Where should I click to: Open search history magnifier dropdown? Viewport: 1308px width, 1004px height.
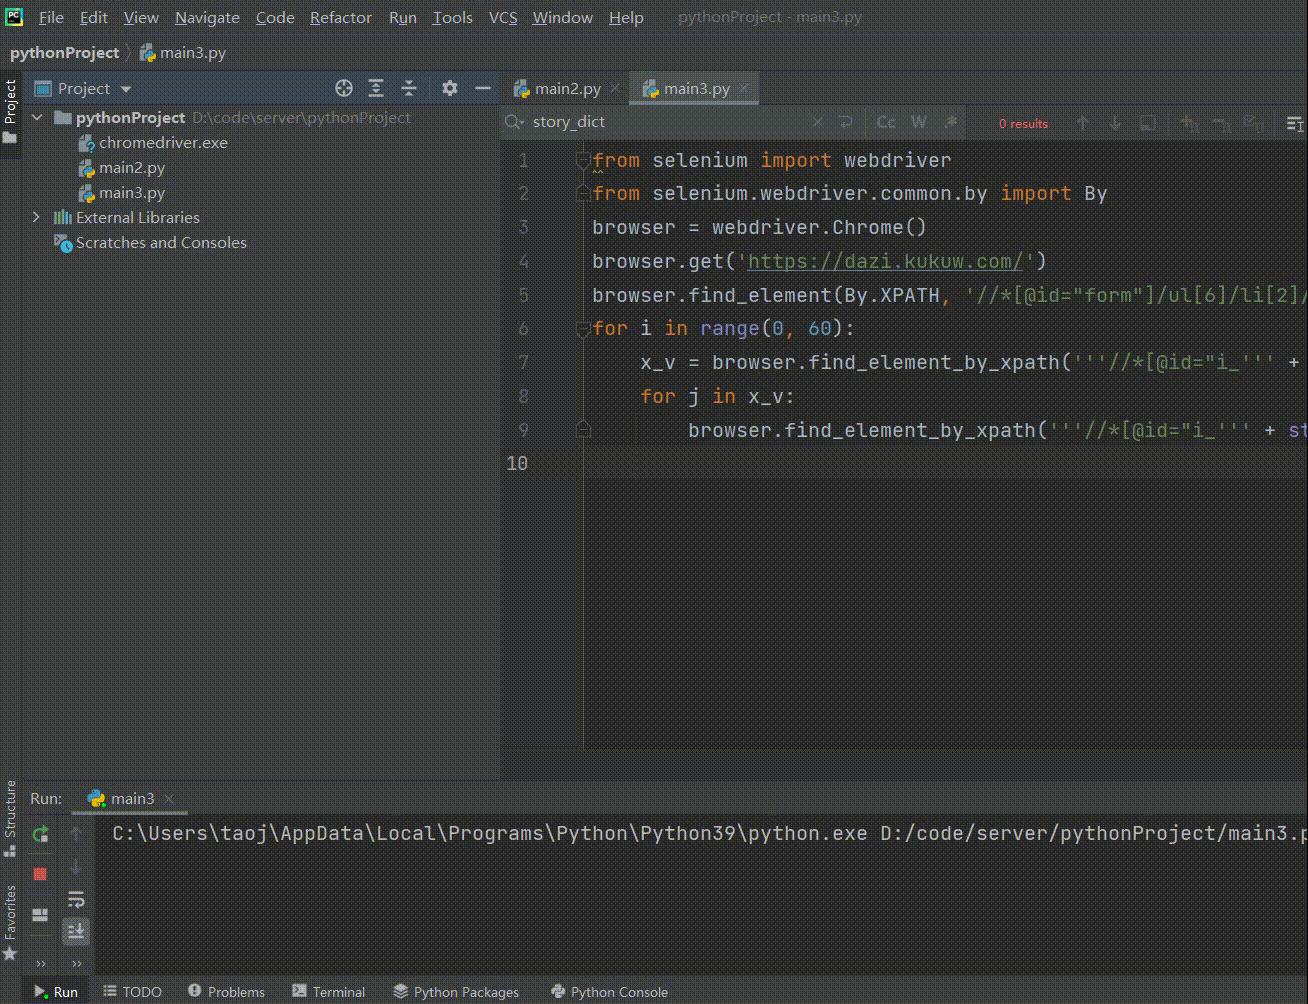click(x=515, y=122)
